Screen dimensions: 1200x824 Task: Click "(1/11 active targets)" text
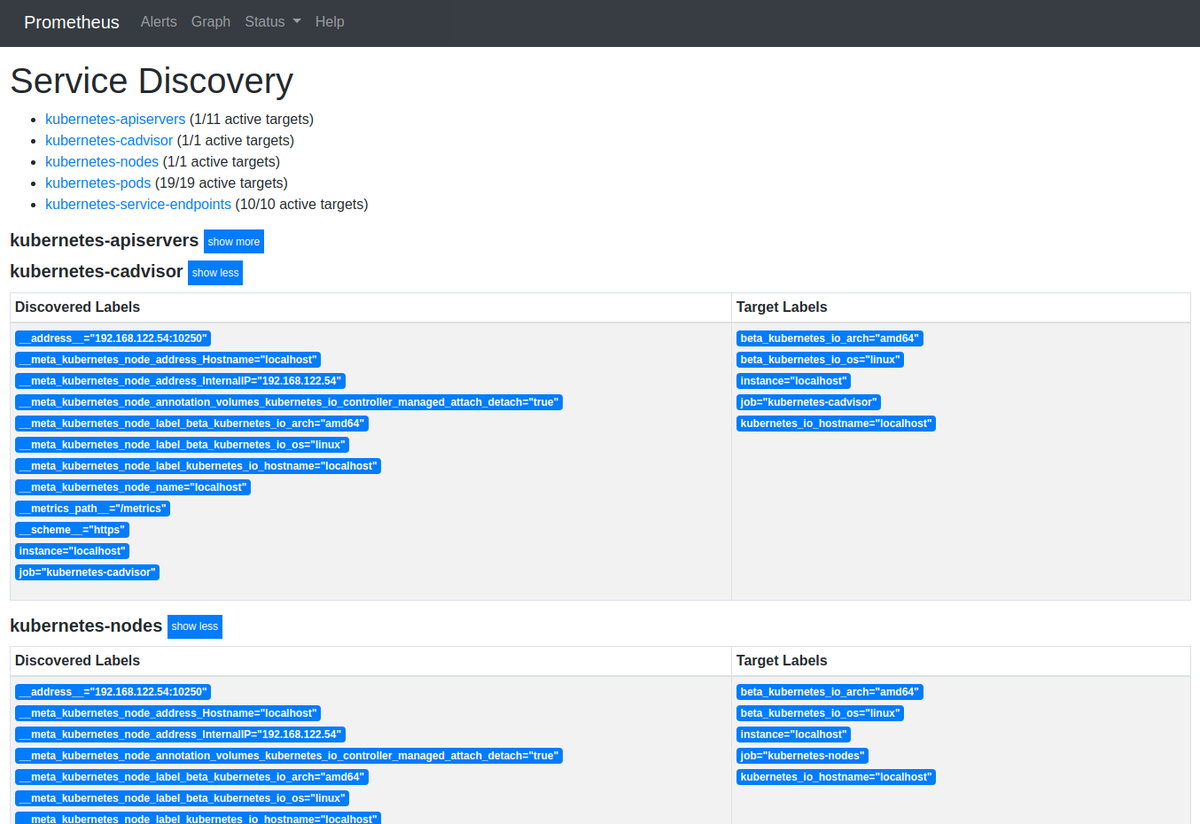(252, 119)
